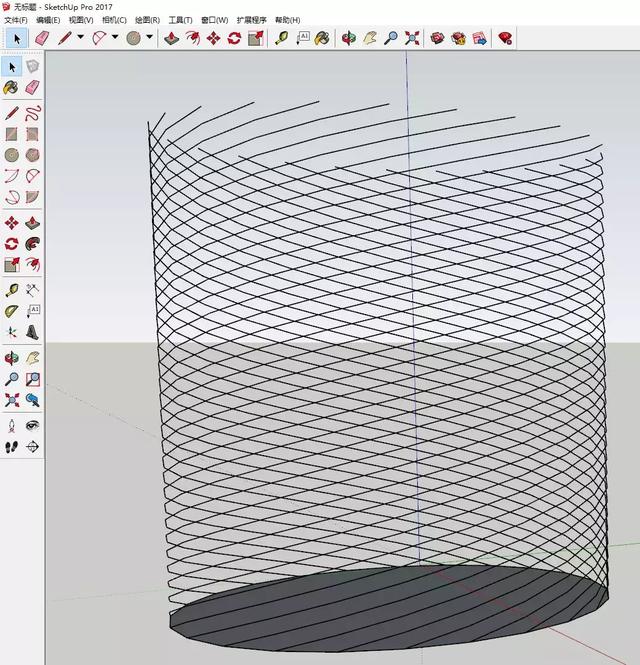This screenshot has width=640, height=665.
Task: Activate the Offset tool in the left tool set
Action: 32,265
